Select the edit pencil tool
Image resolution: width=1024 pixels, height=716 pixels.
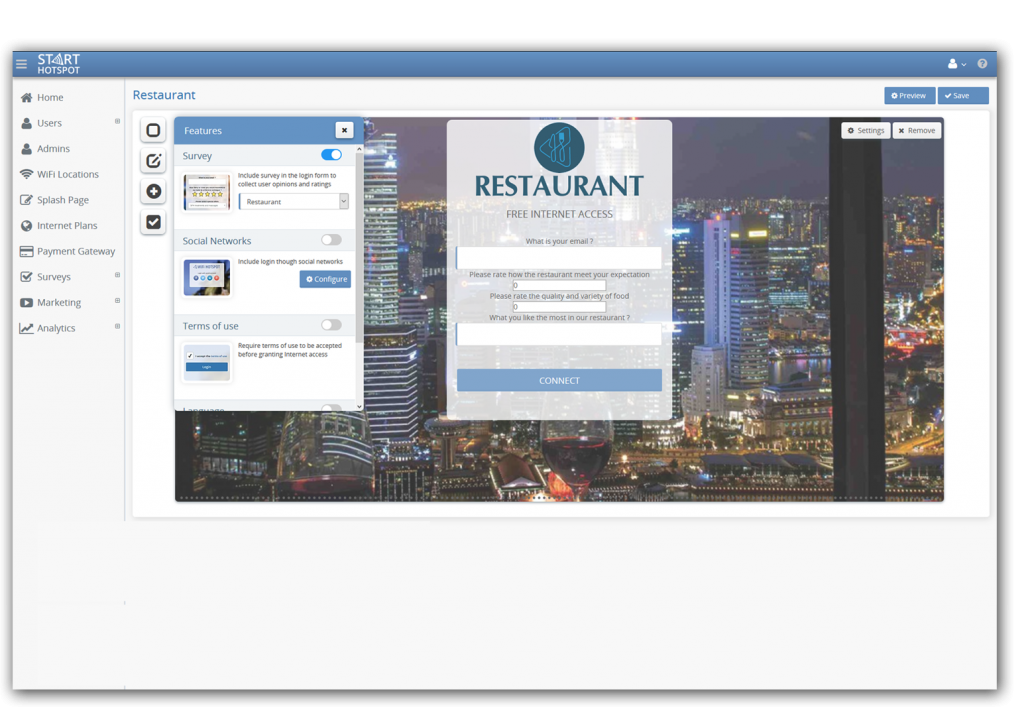tap(153, 161)
